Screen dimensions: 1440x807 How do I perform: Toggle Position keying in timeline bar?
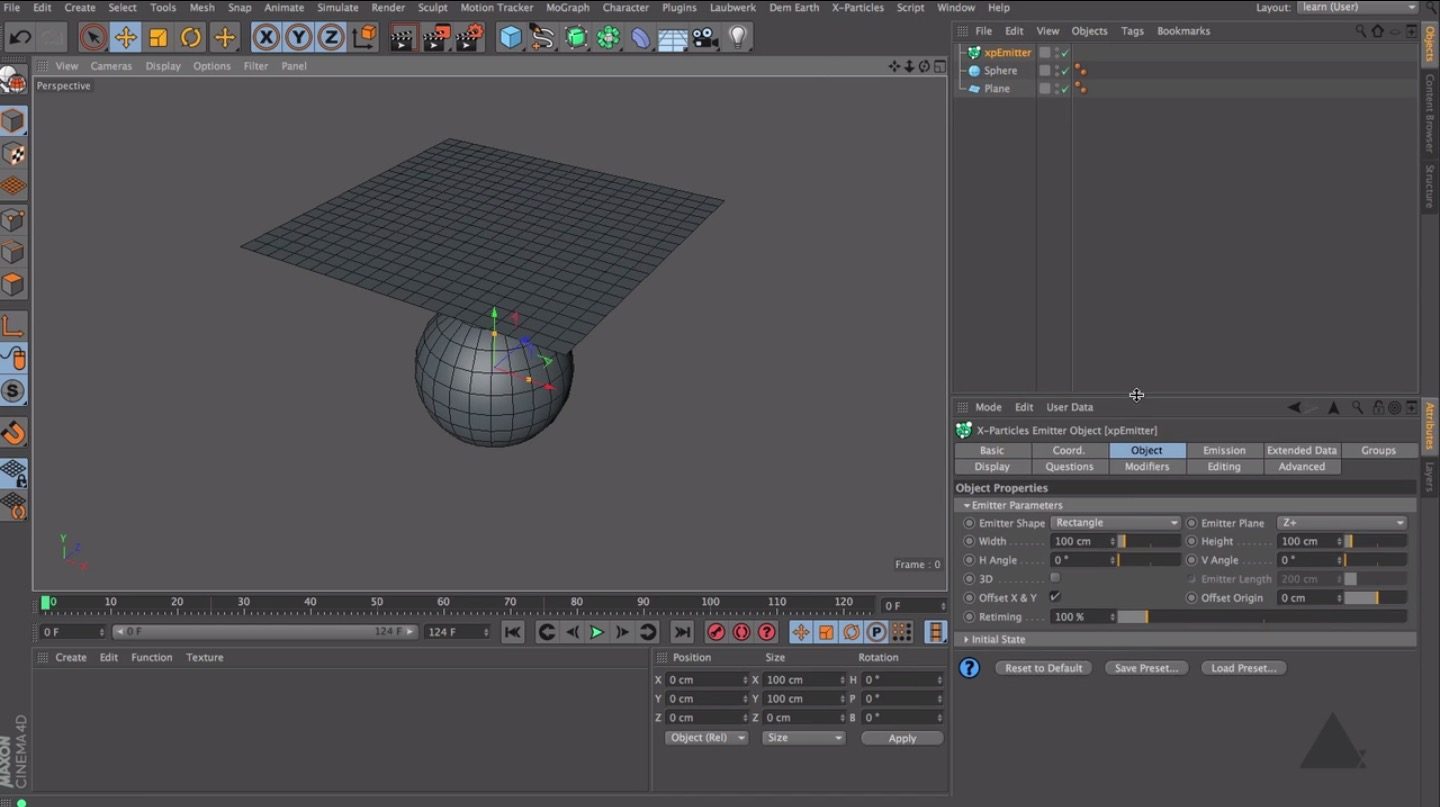click(x=801, y=632)
